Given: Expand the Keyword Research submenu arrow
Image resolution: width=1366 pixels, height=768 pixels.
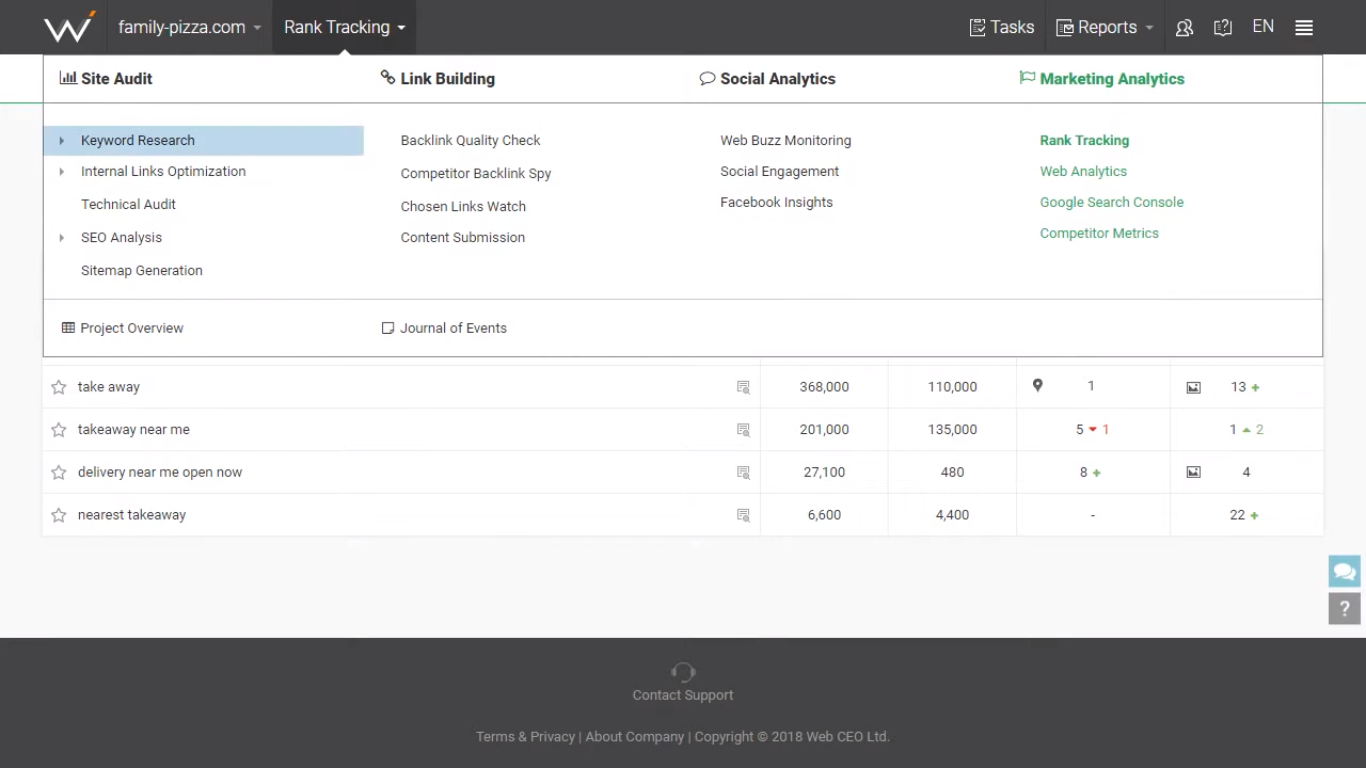Looking at the screenshot, I should [61, 141].
